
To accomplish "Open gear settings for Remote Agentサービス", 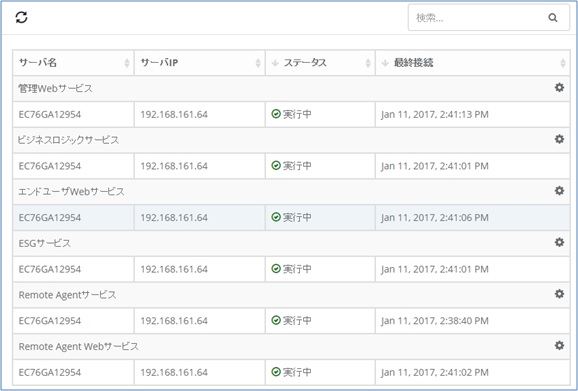I will tap(559, 294).
